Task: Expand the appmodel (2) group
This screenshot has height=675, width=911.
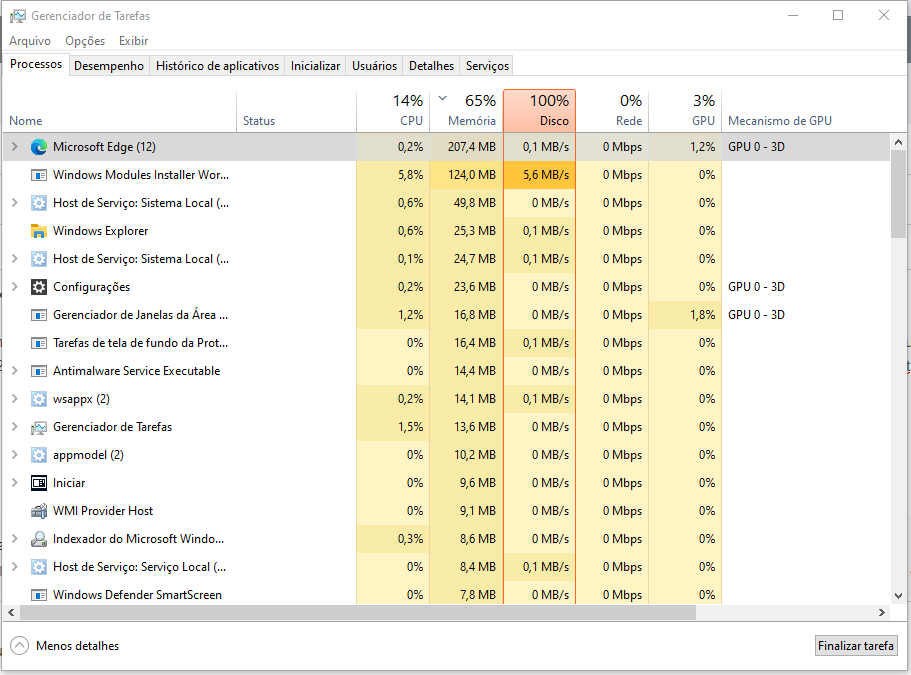Action: point(15,455)
